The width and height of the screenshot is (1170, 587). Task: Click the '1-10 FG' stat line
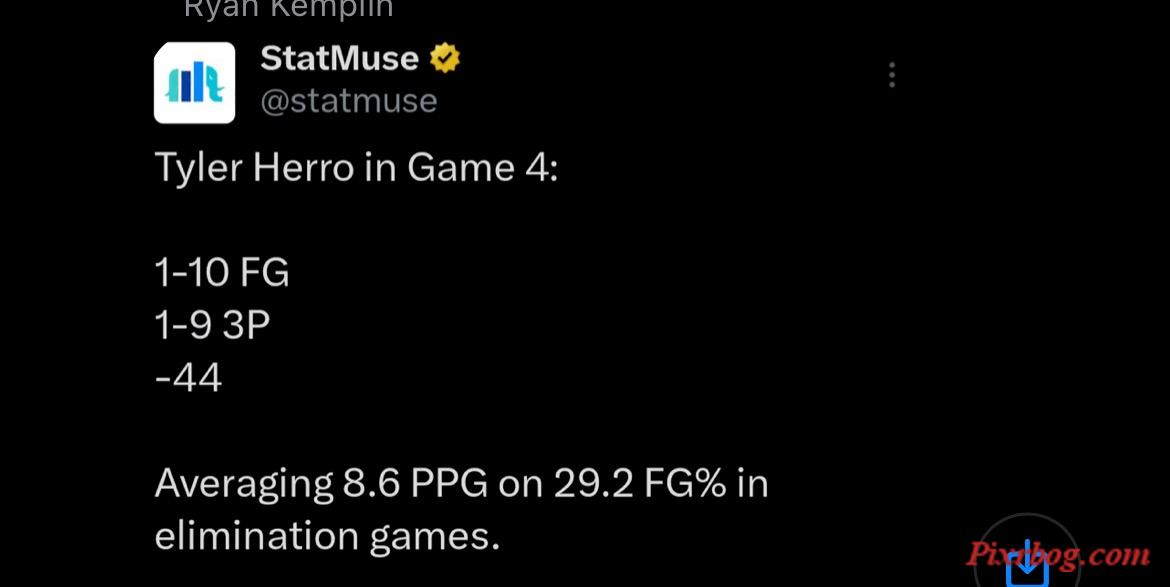tap(222, 272)
